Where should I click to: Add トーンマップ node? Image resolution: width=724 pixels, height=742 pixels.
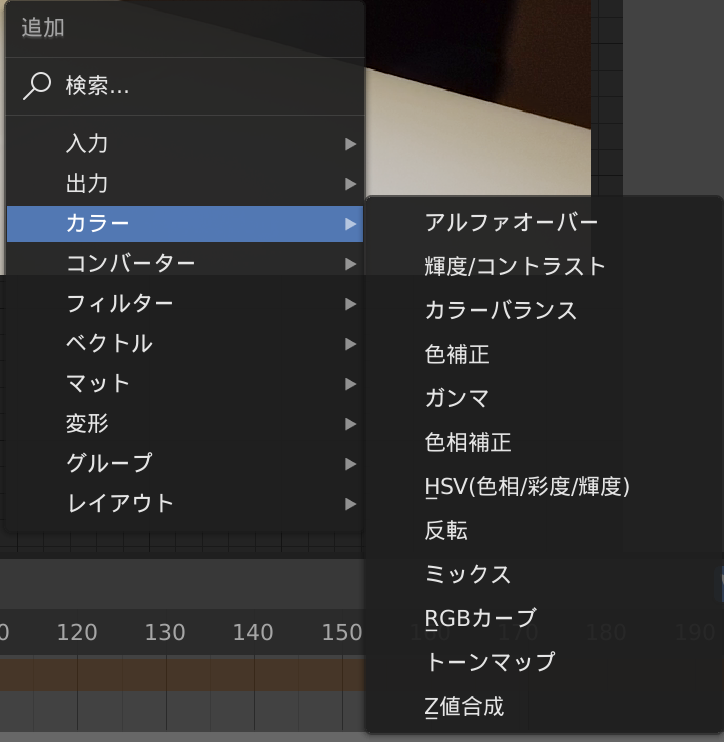(544, 662)
